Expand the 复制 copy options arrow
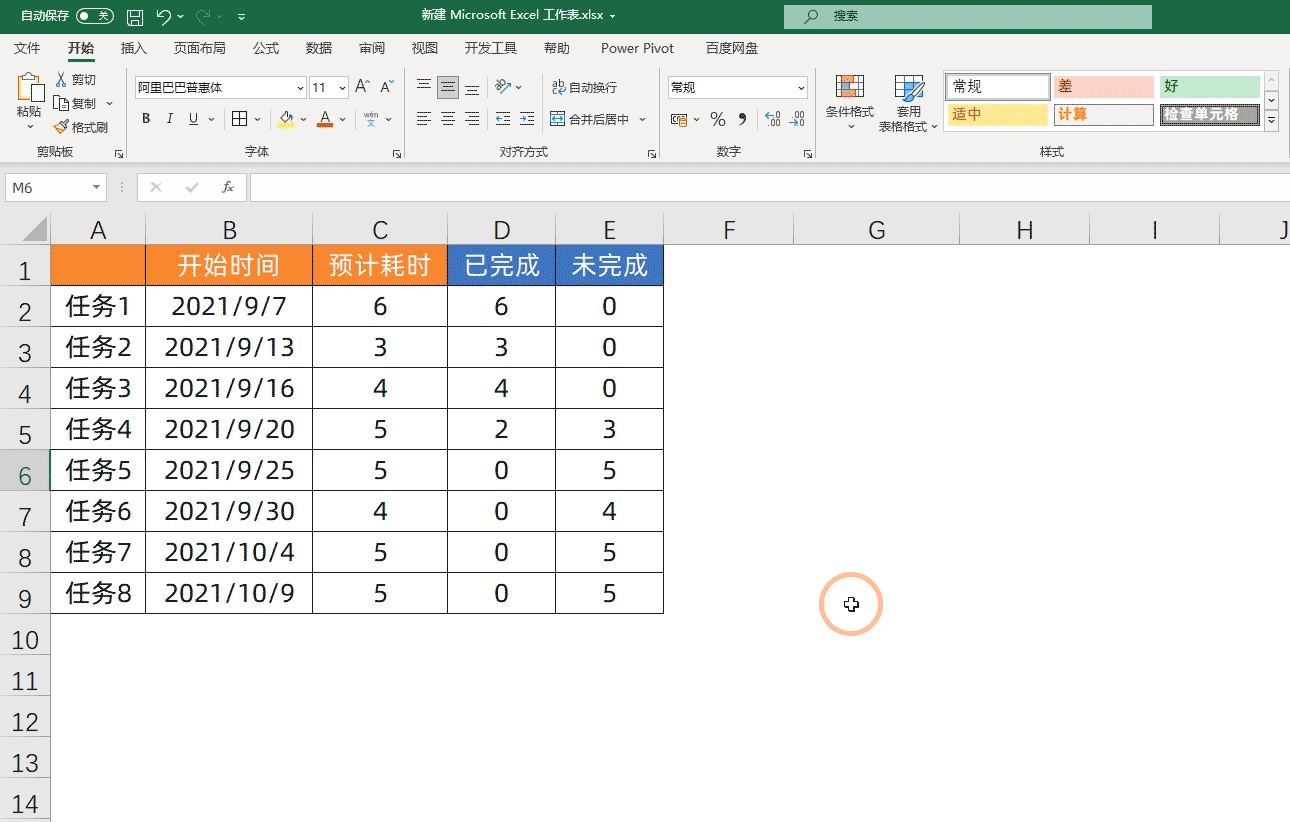The image size is (1290, 822). (x=110, y=103)
